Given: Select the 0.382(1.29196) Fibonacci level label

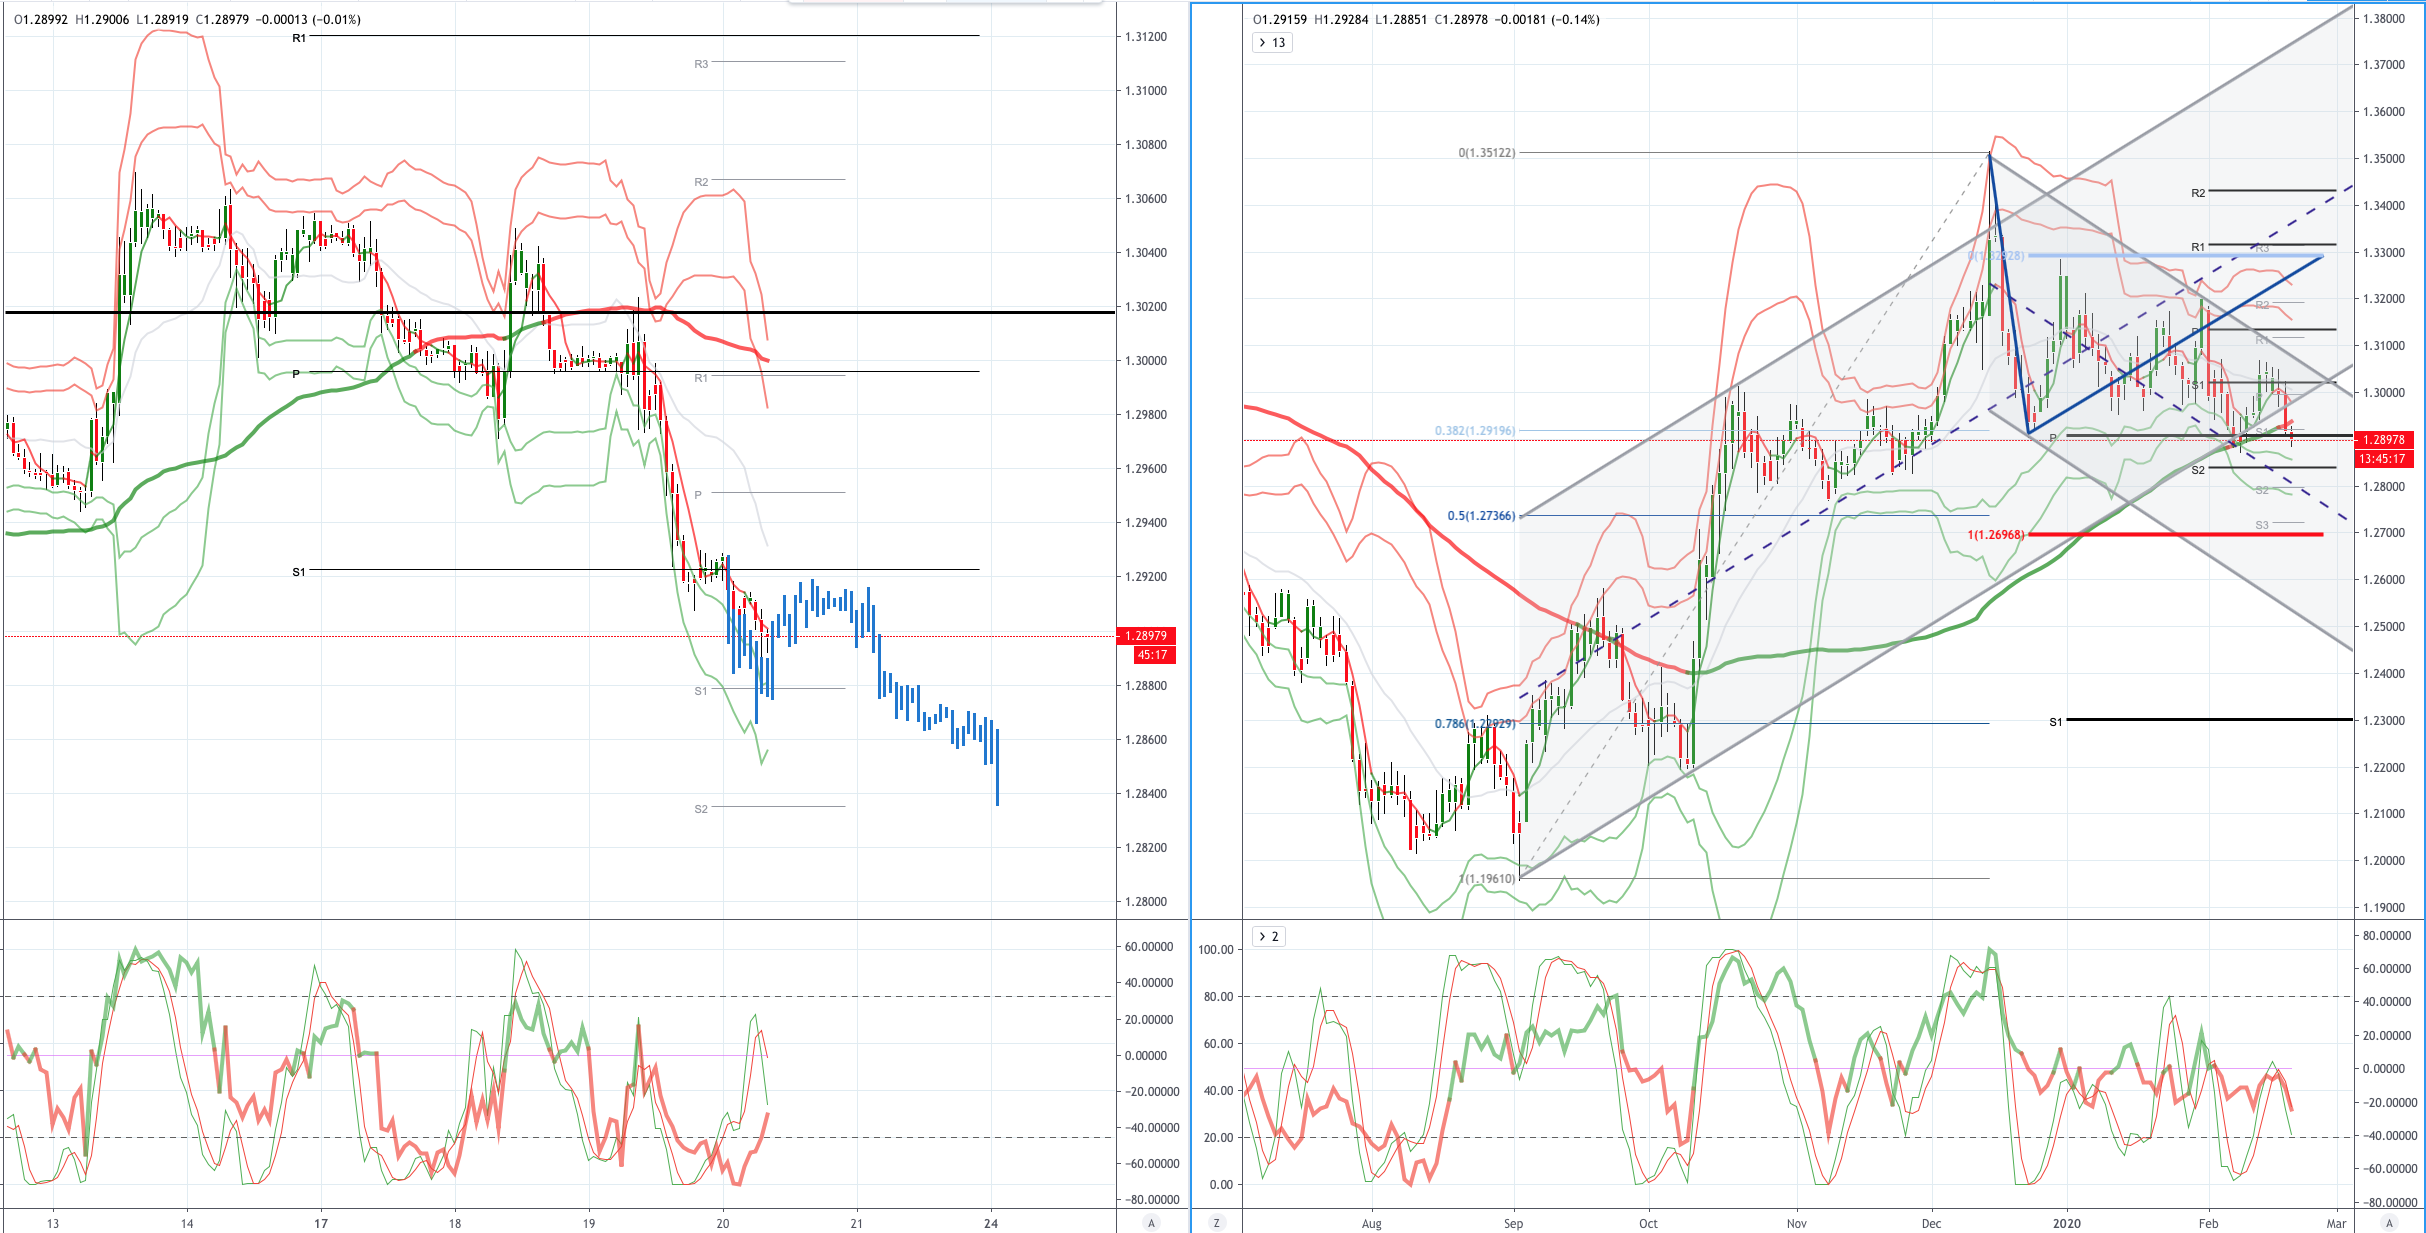Looking at the screenshot, I should (1475, 431).
